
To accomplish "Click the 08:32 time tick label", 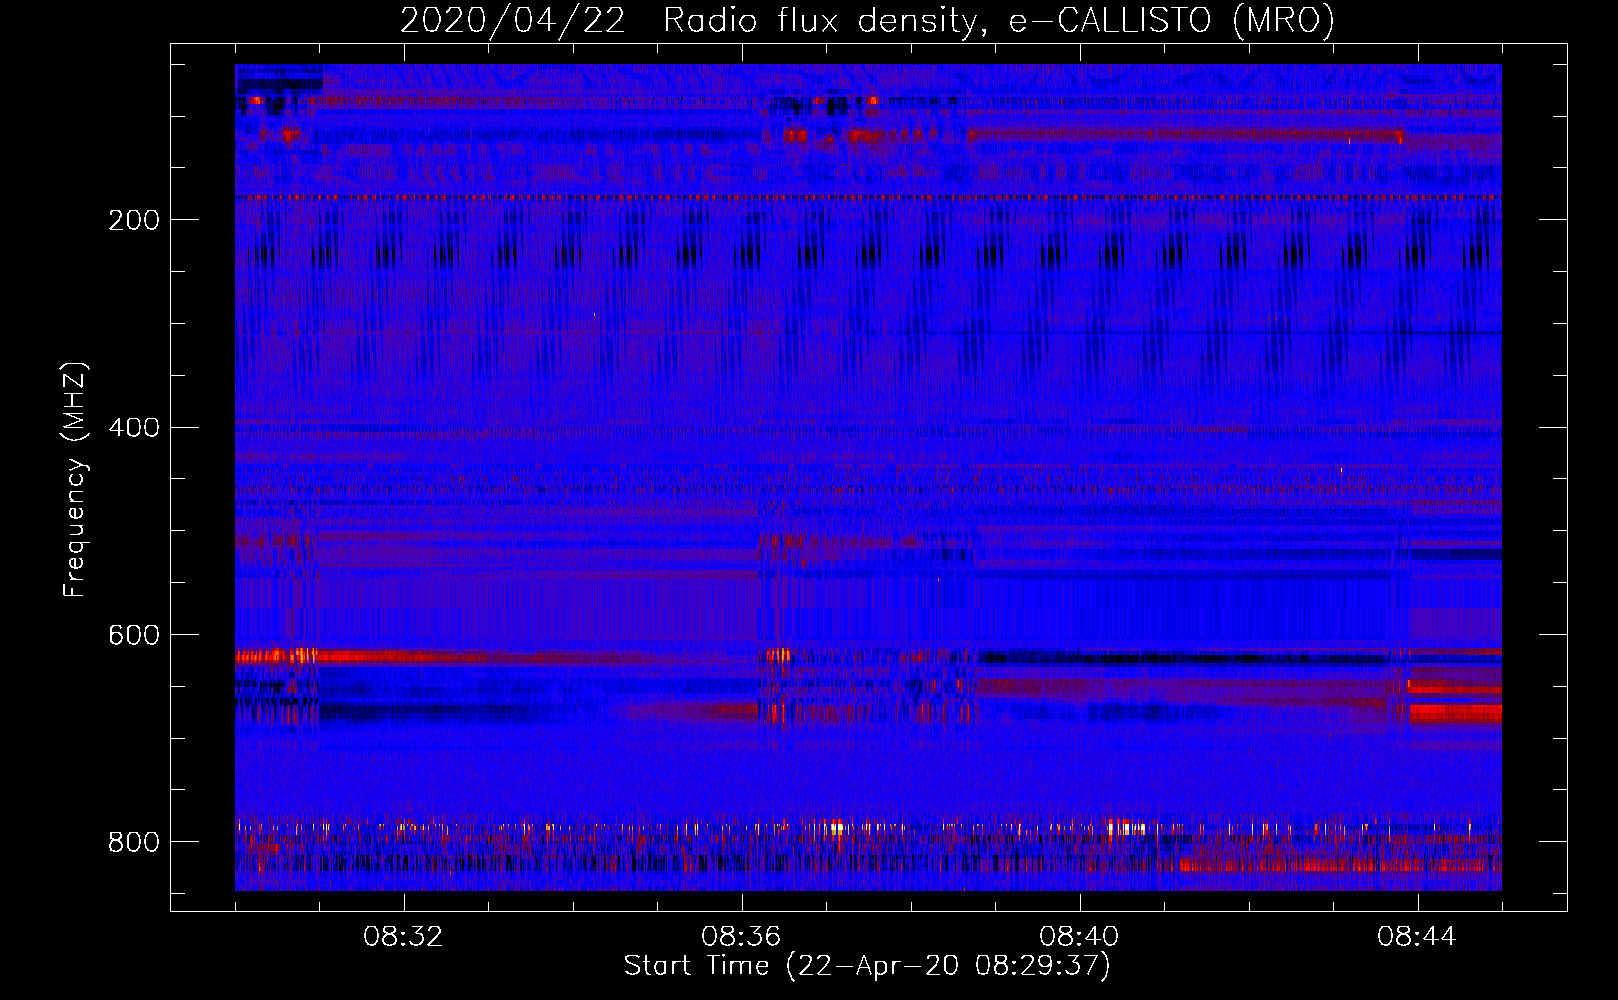I will coord(403,937).
